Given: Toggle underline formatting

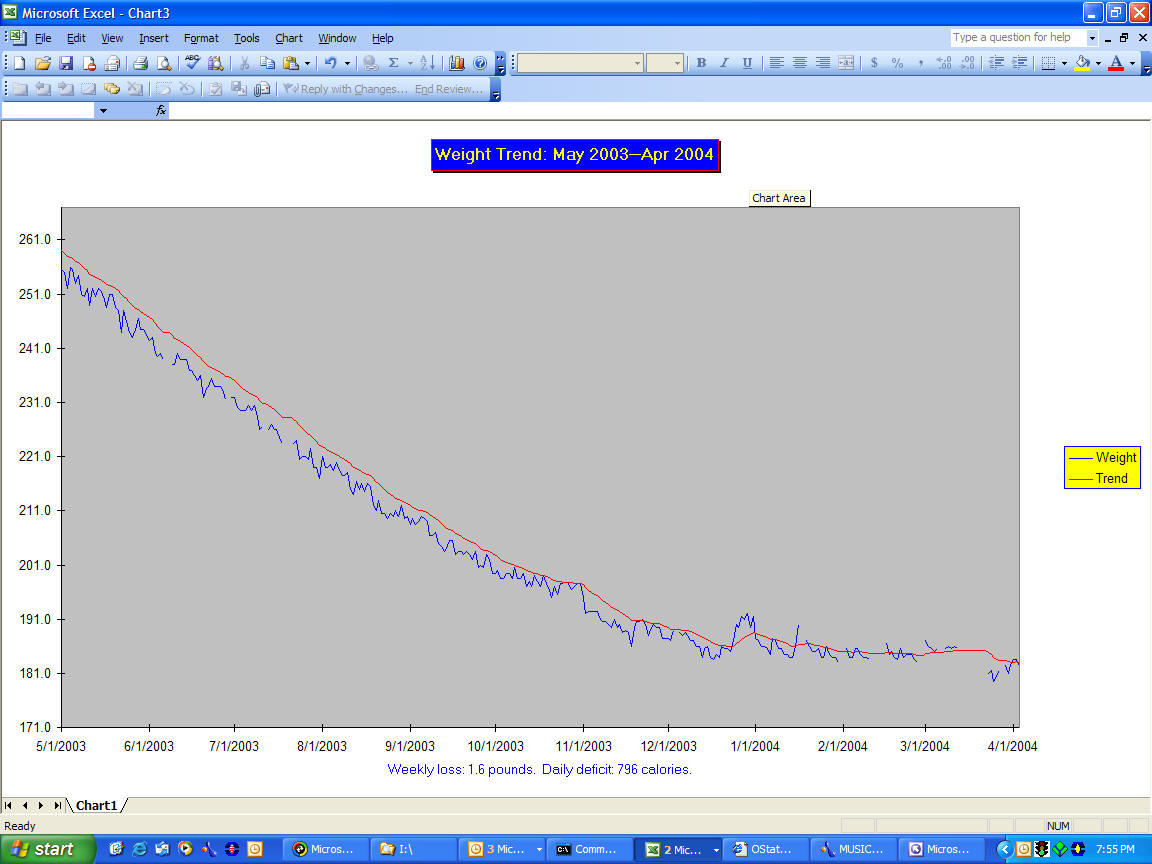Looking at the screenshot, I should [x=747, y=63].
